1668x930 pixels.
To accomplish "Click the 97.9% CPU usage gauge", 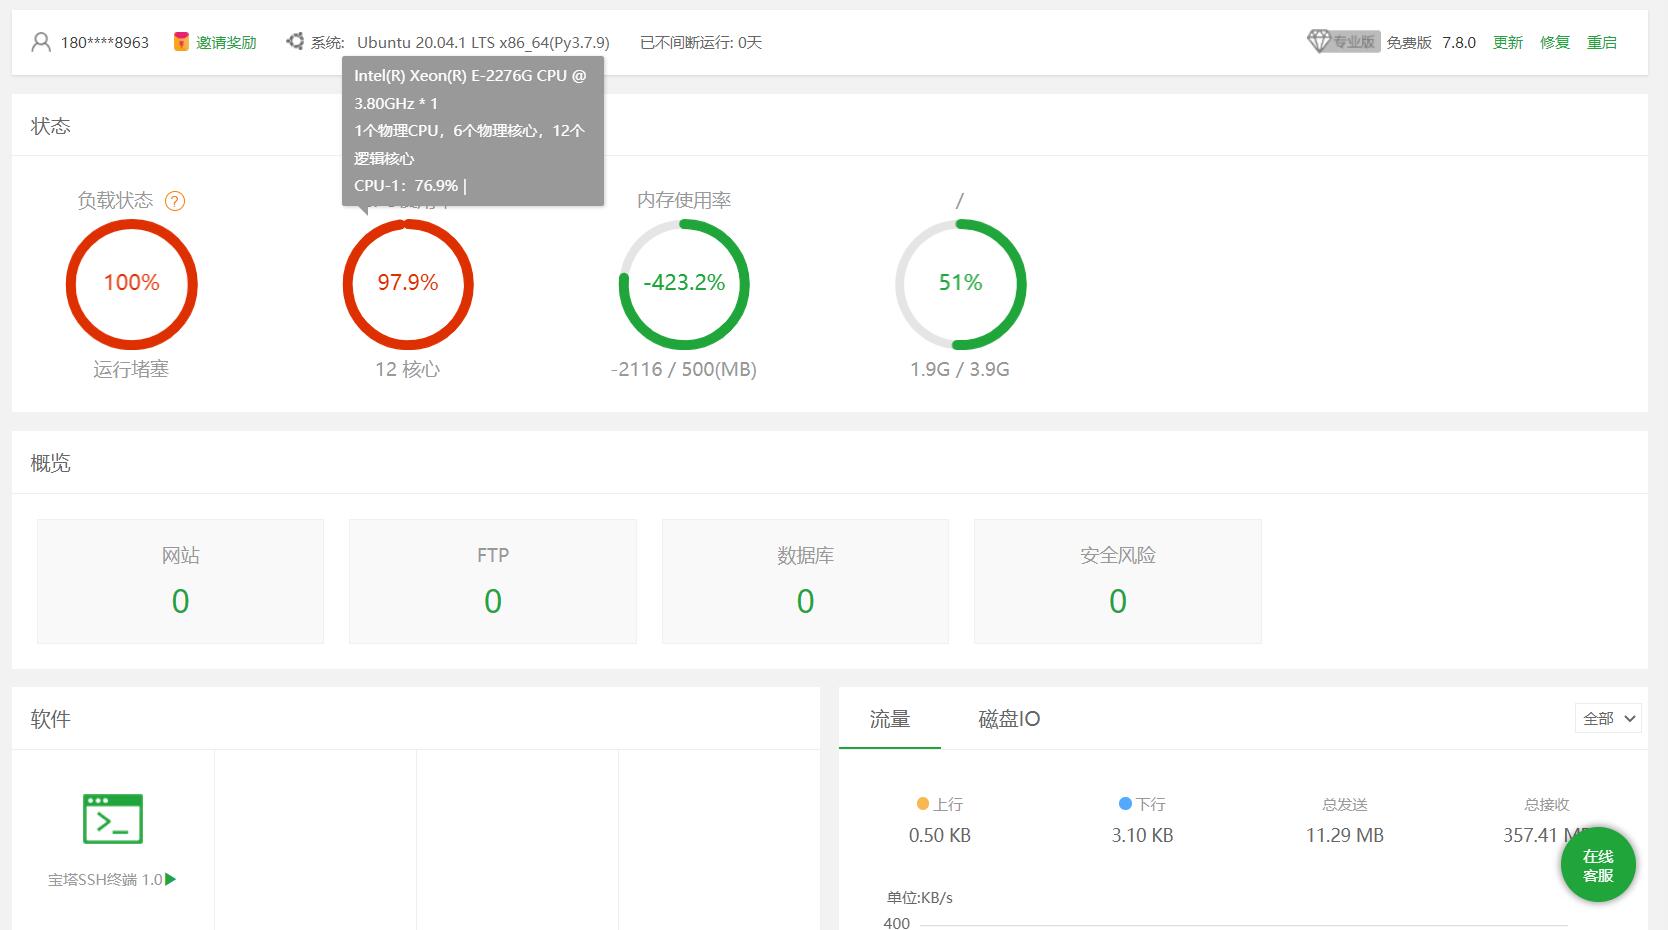I will 408,284.
